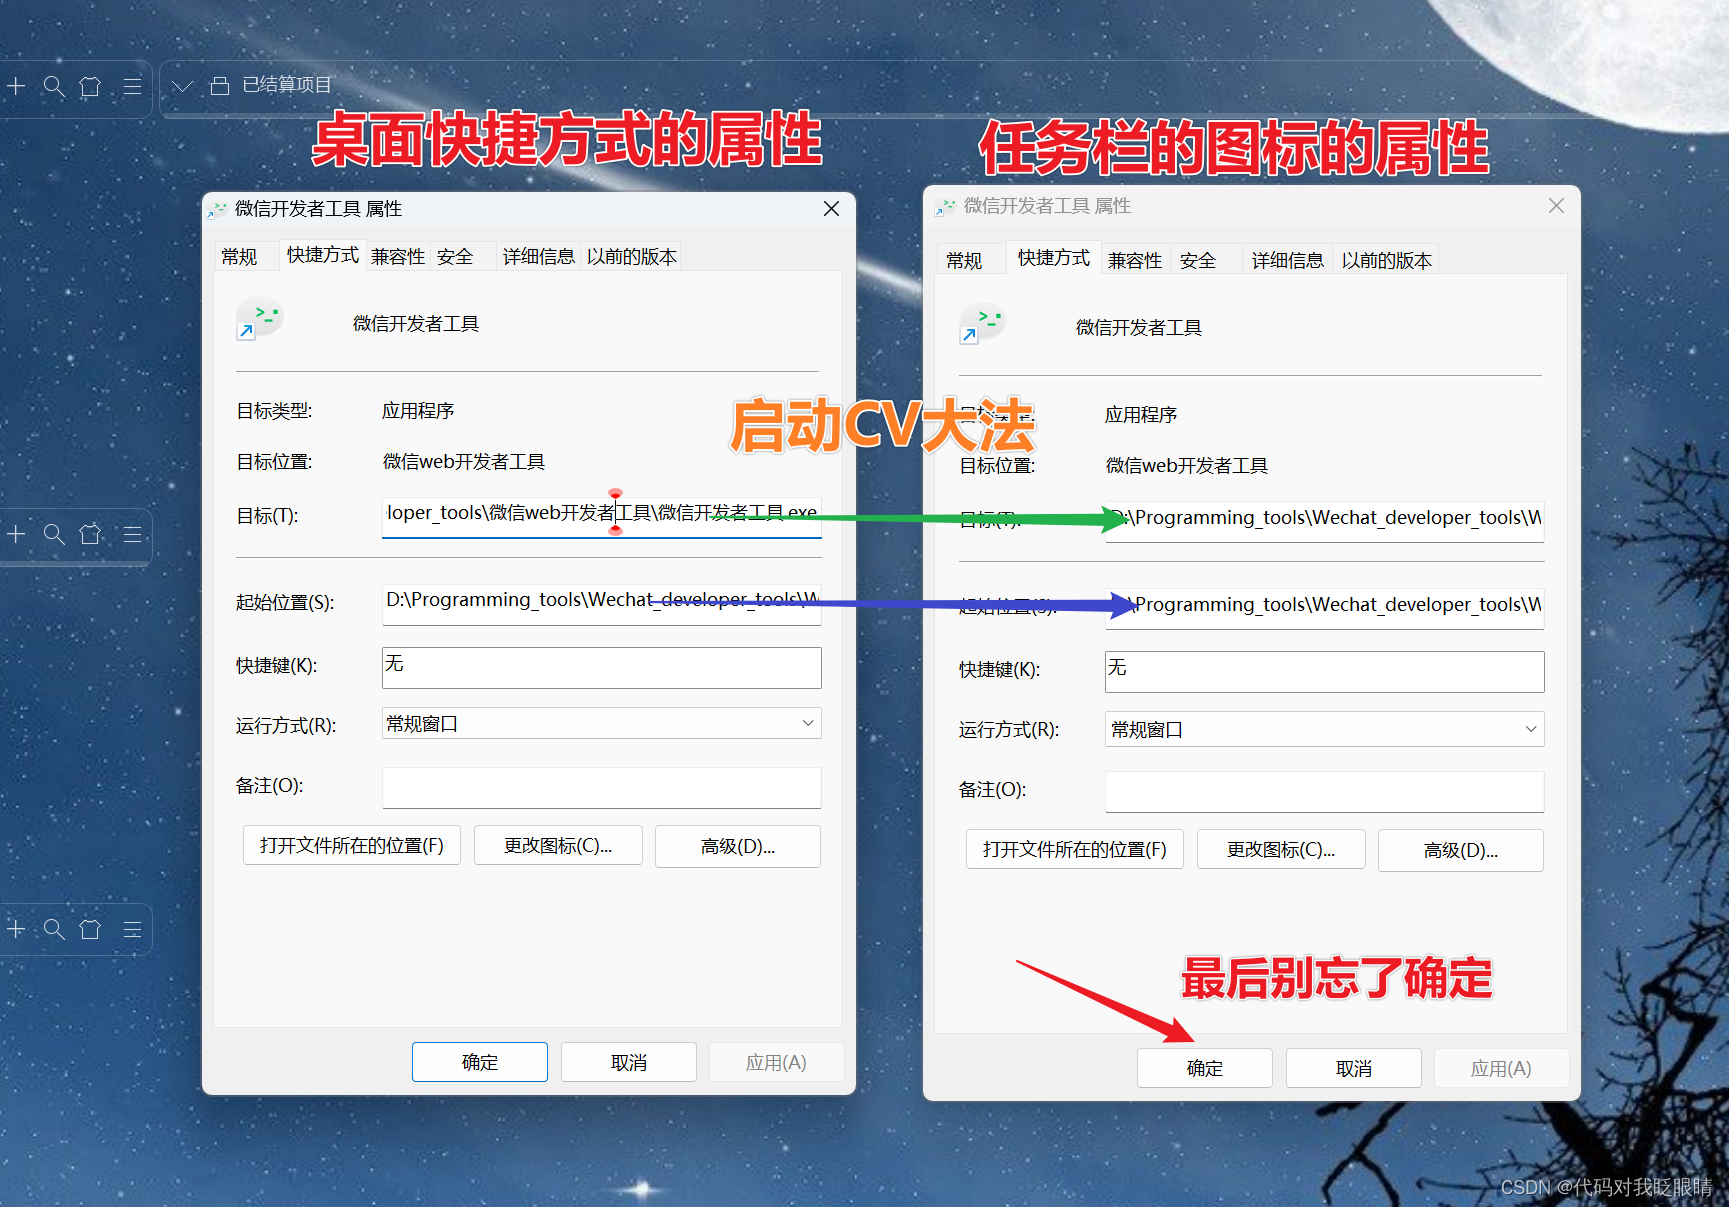
Task: Click the 备注(O) field in left dialog
Action: click(x=602, y=787)
